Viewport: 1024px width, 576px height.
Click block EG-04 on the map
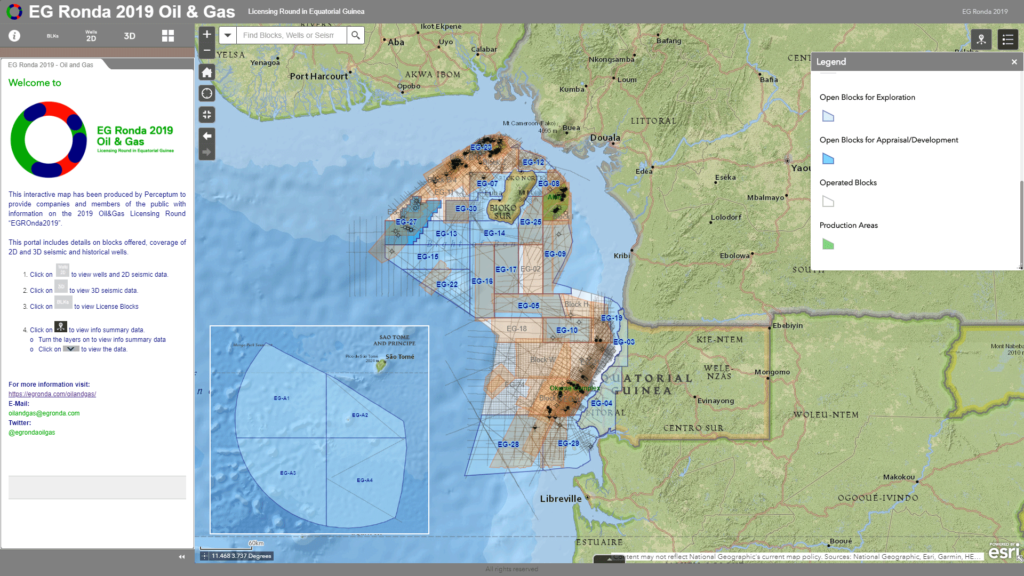tap(601, 403)
